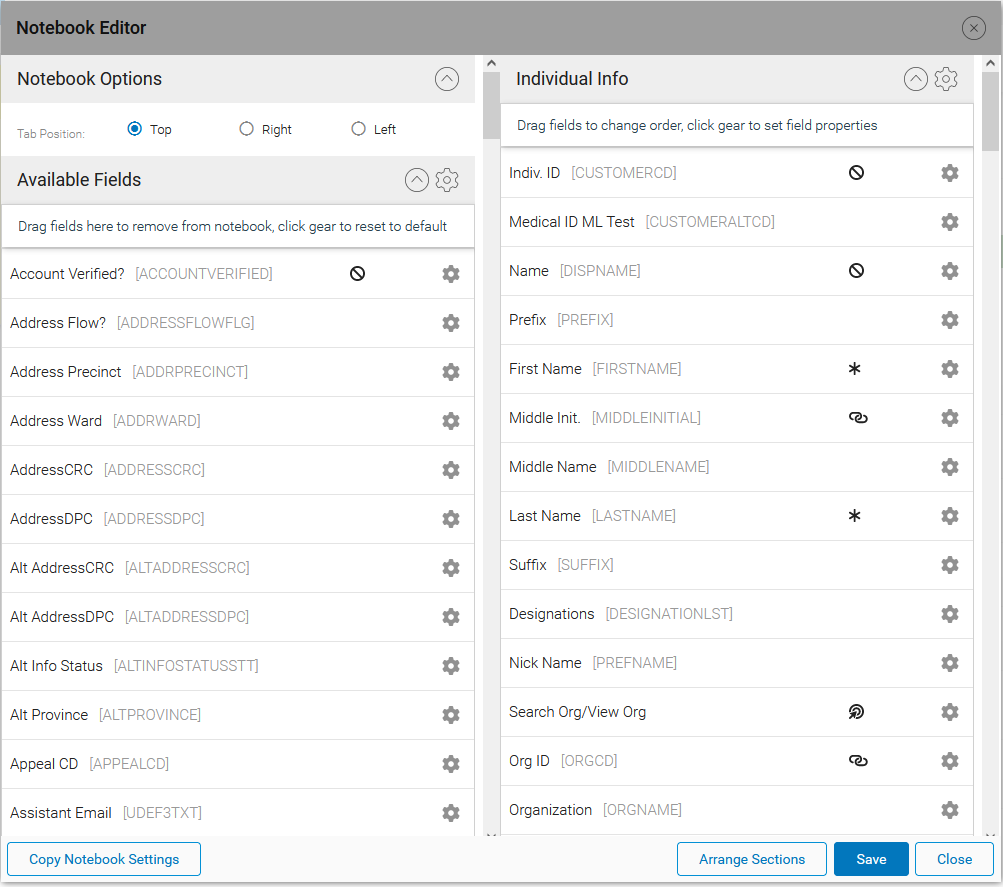Open gear settings for Suffix field
The width and height of the screenshot is (1003, 887).
(x=950, y=565)
